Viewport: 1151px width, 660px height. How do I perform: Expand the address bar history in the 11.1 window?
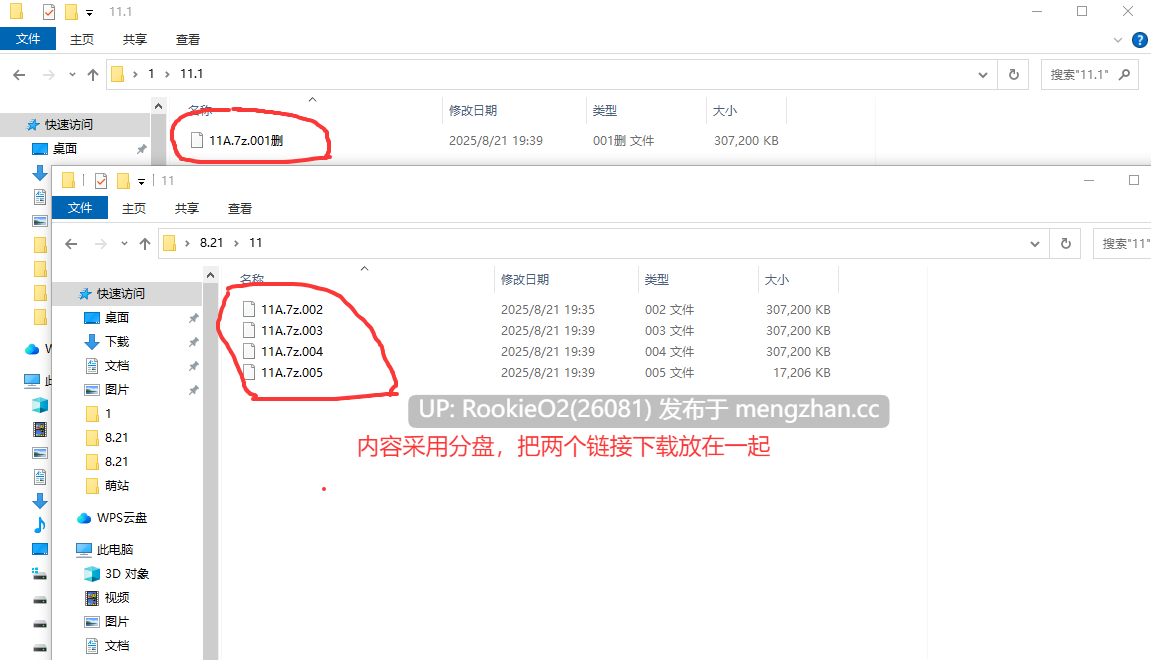coord(983,74)
